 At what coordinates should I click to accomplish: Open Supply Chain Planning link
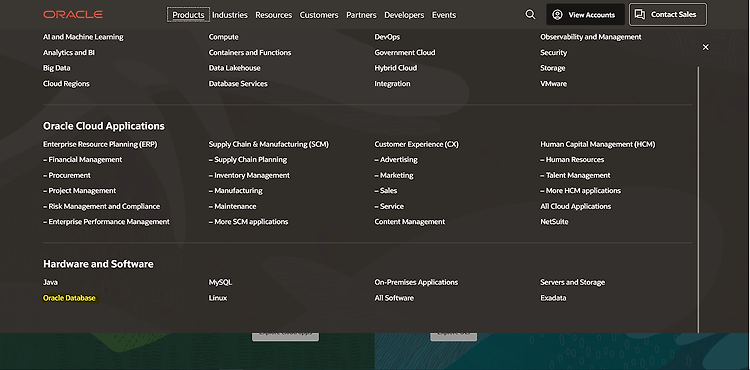248,160
